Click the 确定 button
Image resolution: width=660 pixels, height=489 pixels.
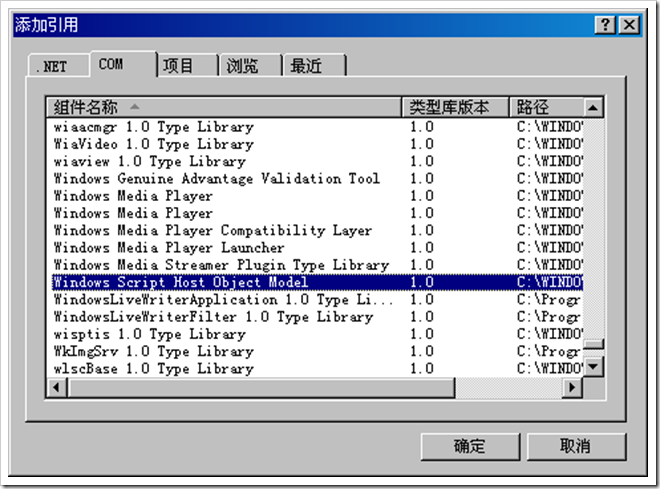[470, 446]
